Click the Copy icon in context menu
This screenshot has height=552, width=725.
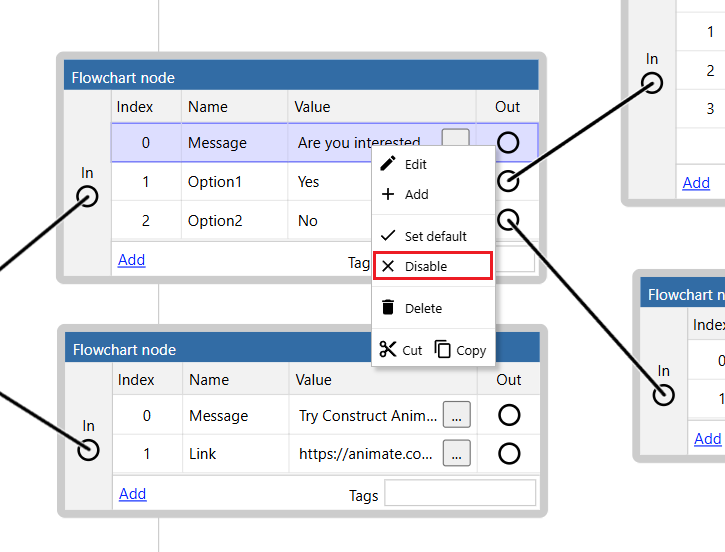443,350
